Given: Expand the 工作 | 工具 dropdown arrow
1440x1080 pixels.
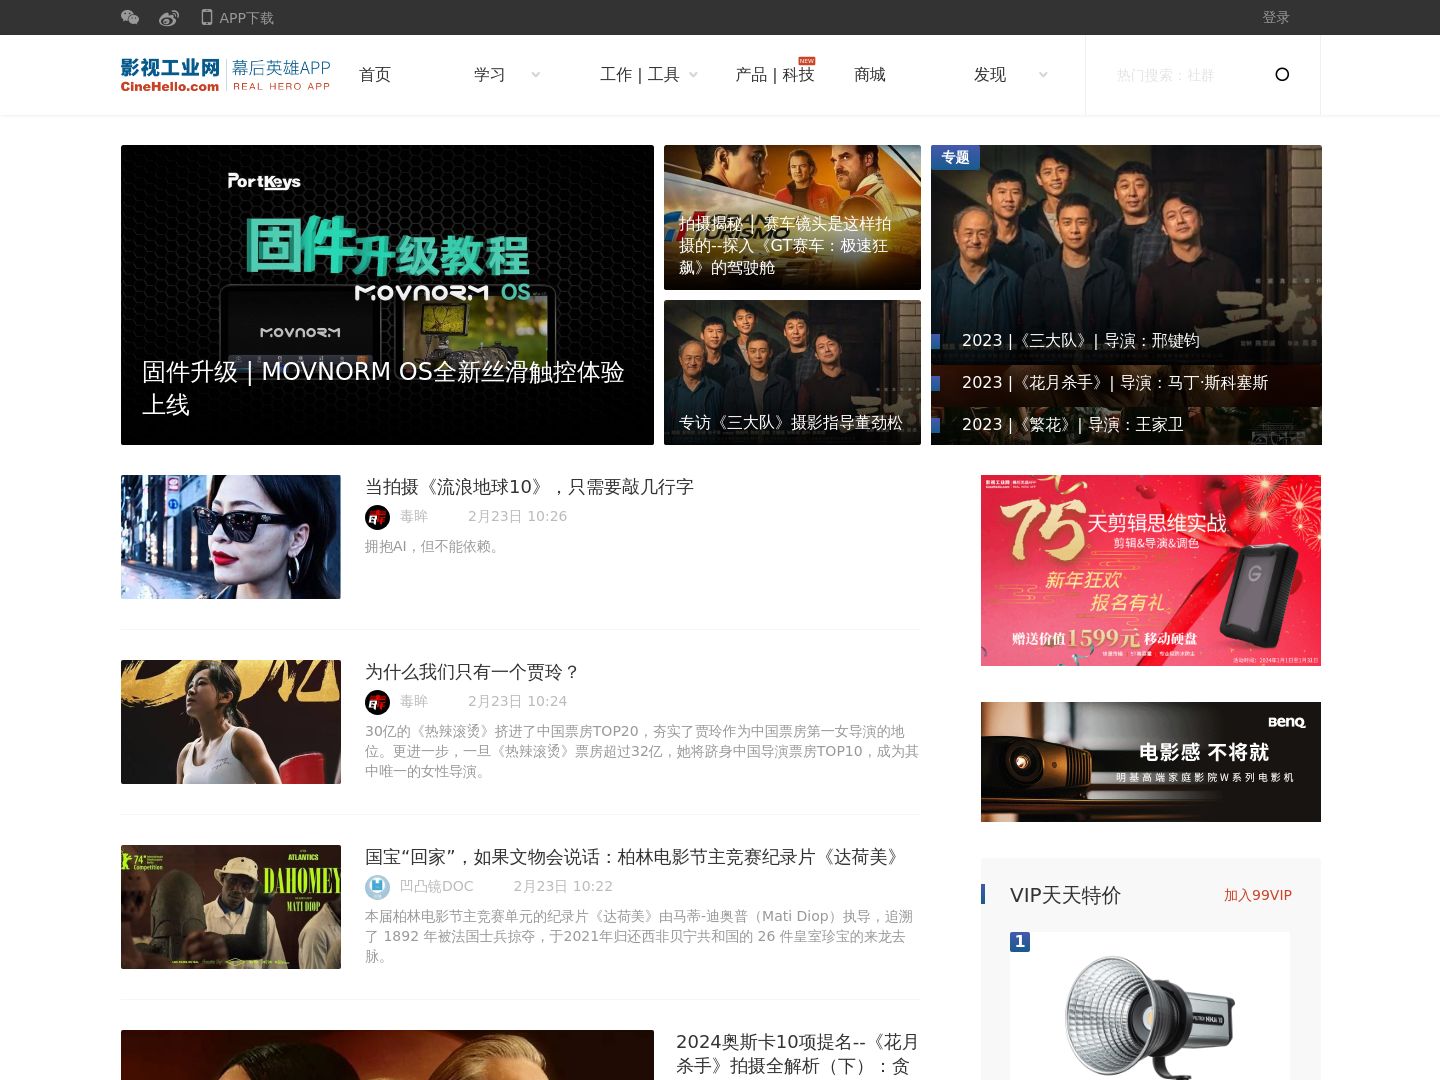Looking at the screenshot, I should click(693, 75).
